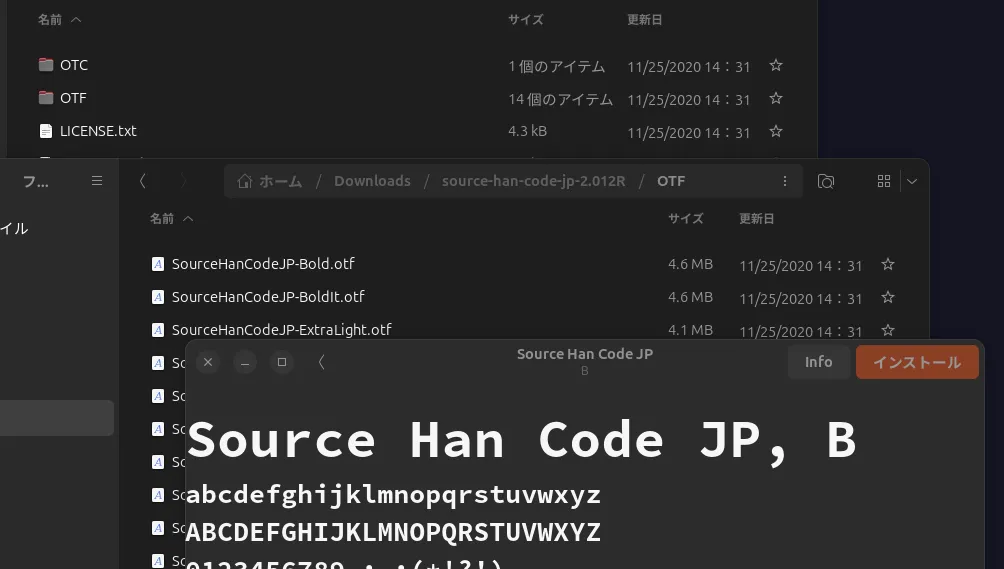Go to Downloads in the path bar
The width and height of the screenshot is (1004, 569).
coord(372,181)
